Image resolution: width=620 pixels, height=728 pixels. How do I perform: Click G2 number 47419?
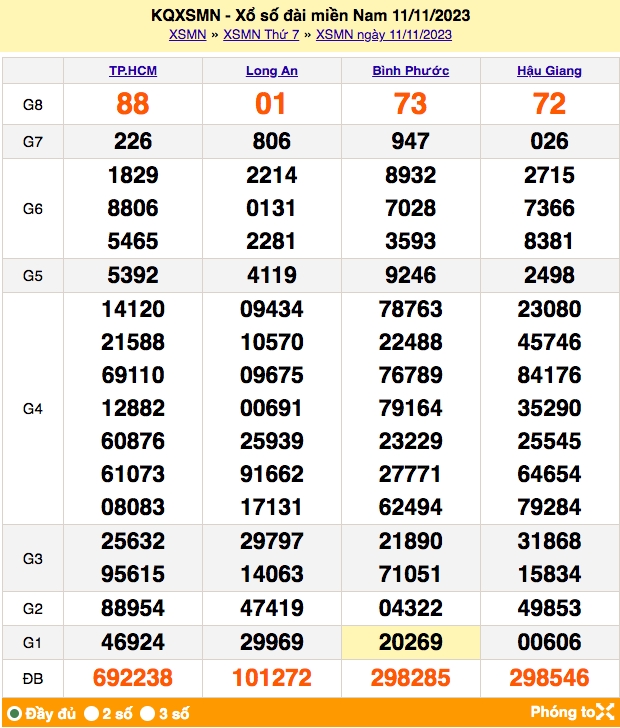click(272, 608)
